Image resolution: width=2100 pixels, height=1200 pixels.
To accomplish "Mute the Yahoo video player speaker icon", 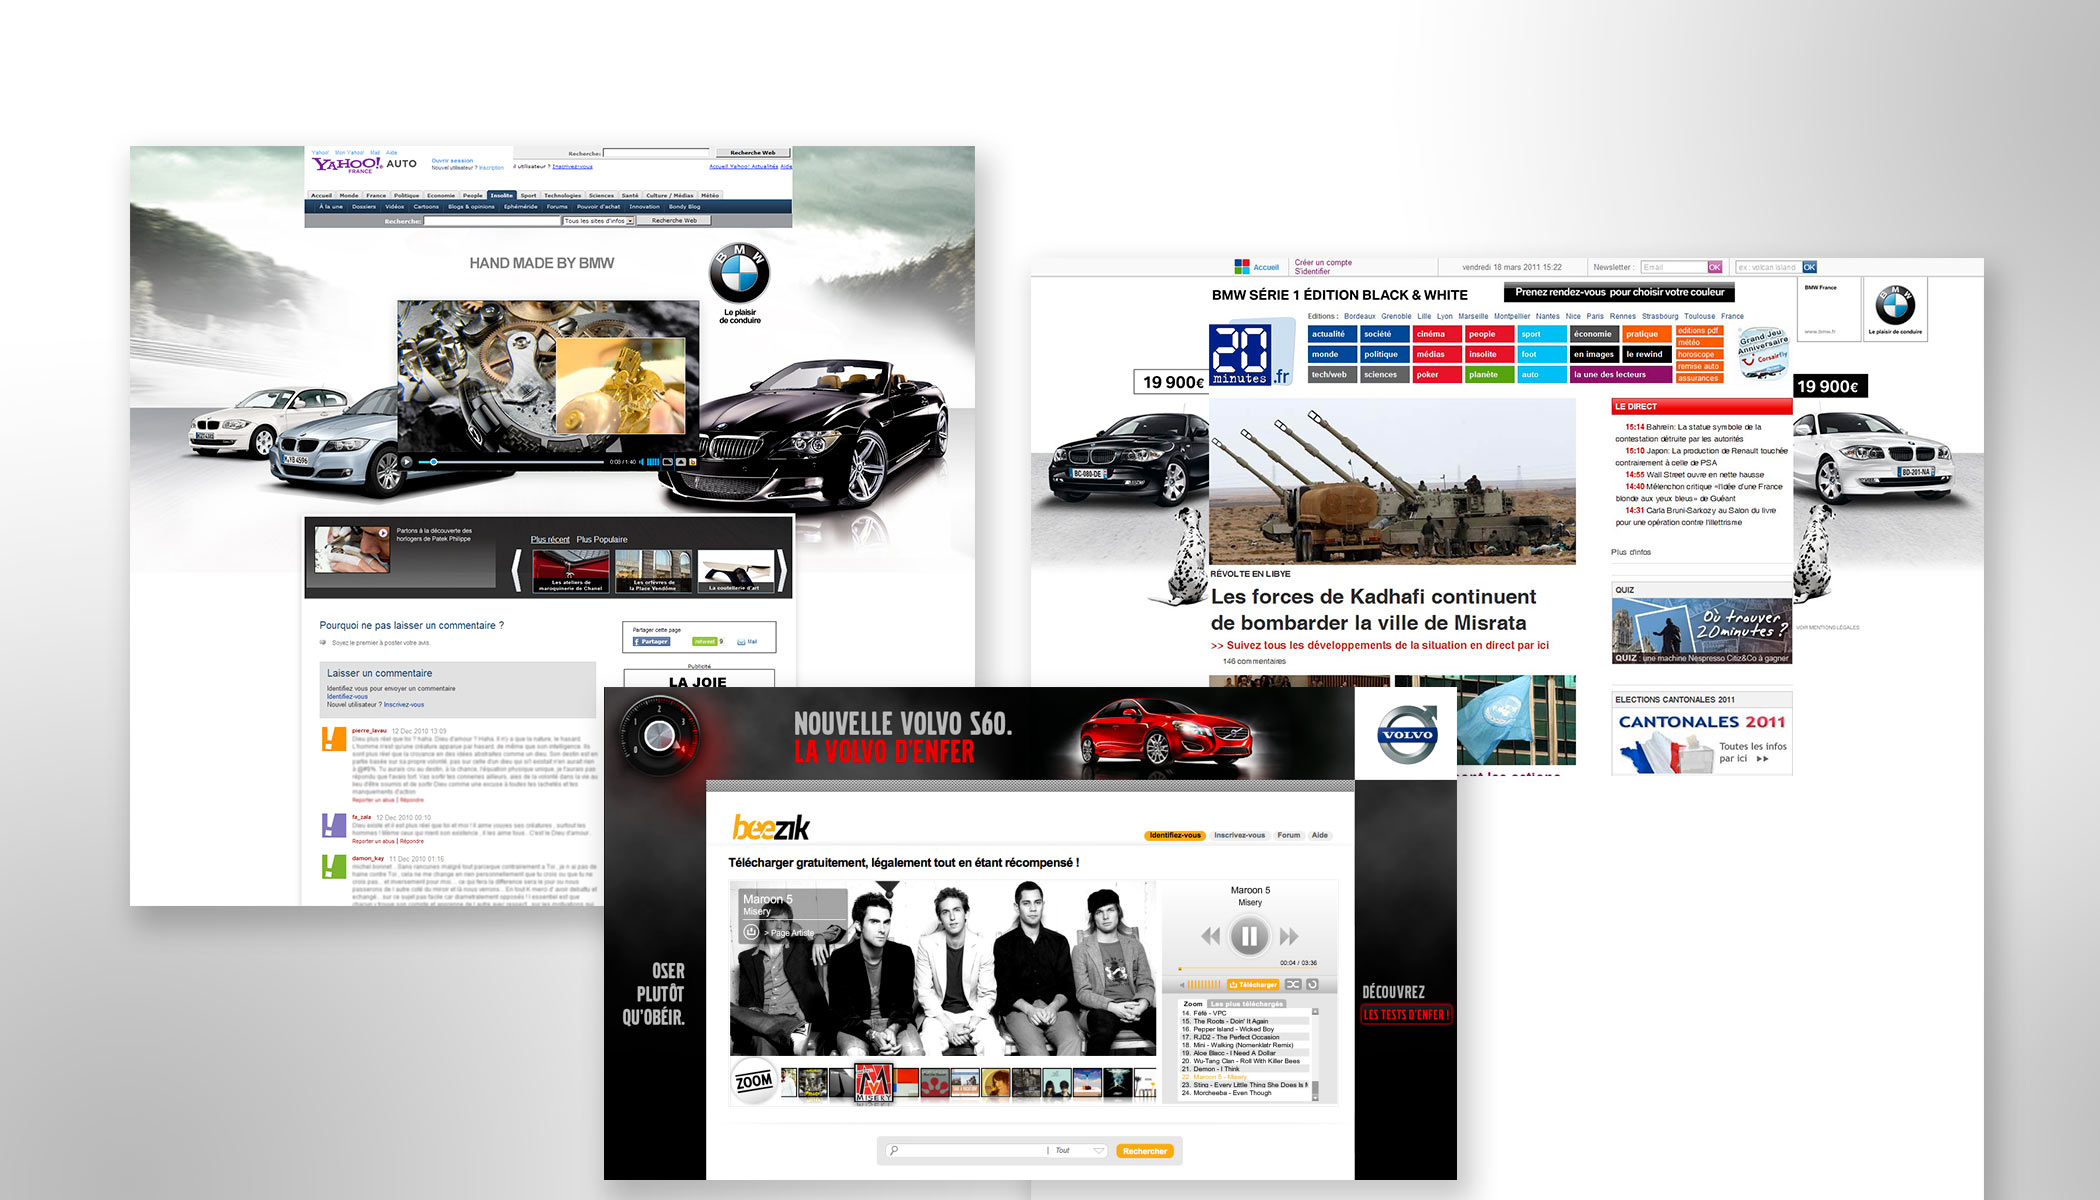I will [641, 462].
